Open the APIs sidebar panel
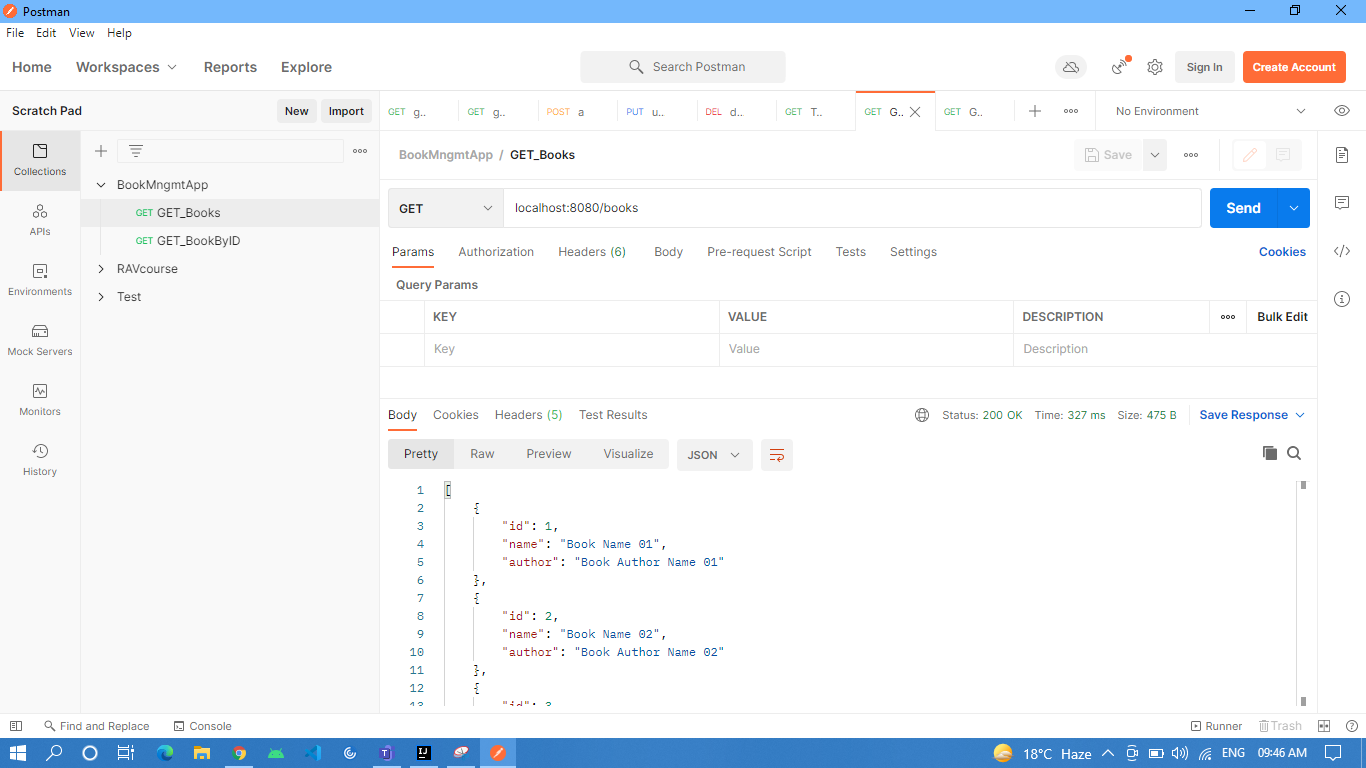This screenshot has height=768, width=1366. coord(40,220)
